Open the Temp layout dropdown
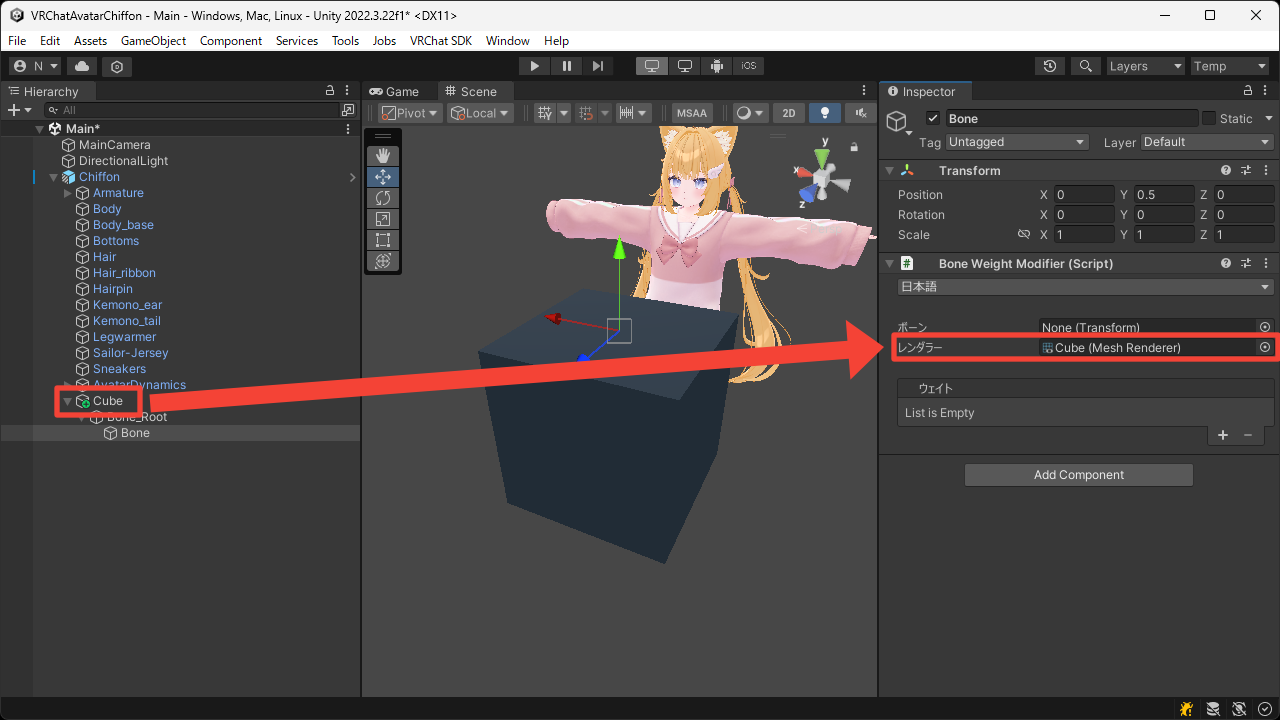Screen dimensions: 1280x720 pos(1230,66)
